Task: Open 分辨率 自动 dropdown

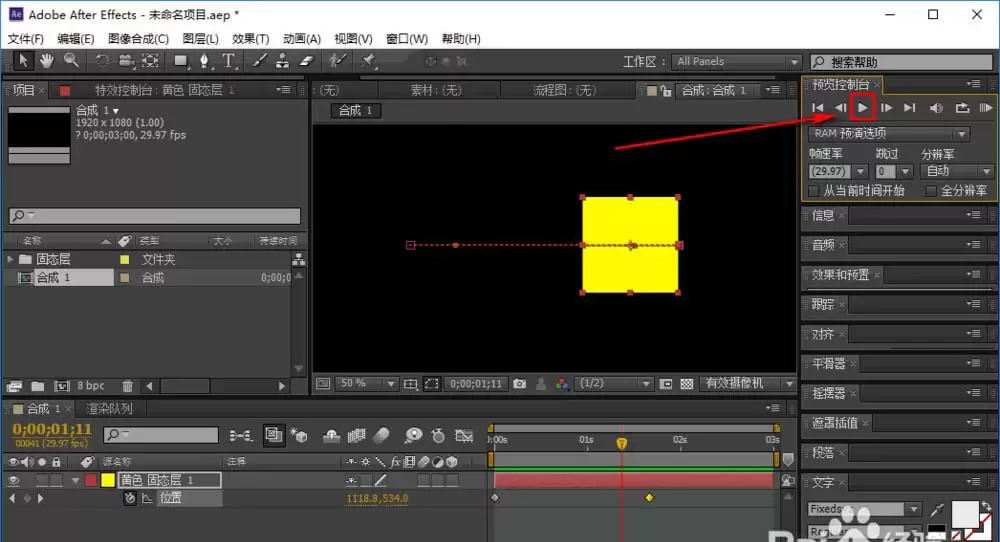Action: pyautogui.click(x=957, y=171)
